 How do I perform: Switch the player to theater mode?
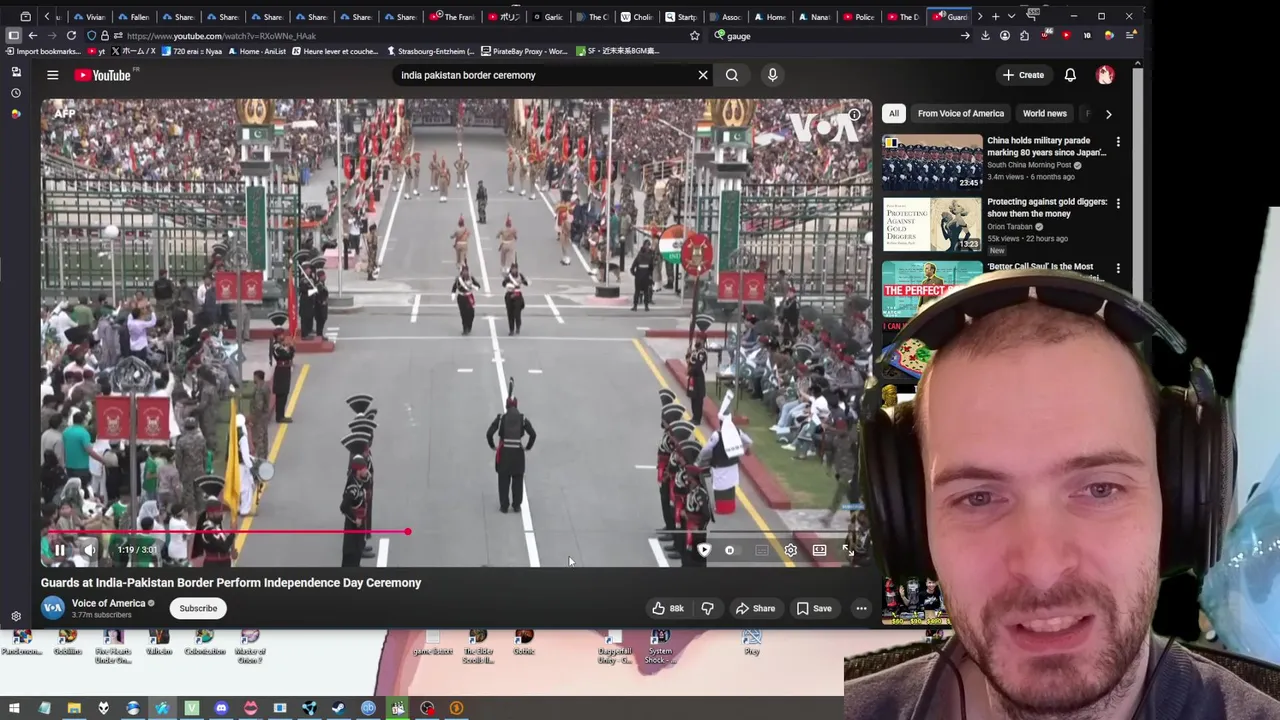(819, 550)
